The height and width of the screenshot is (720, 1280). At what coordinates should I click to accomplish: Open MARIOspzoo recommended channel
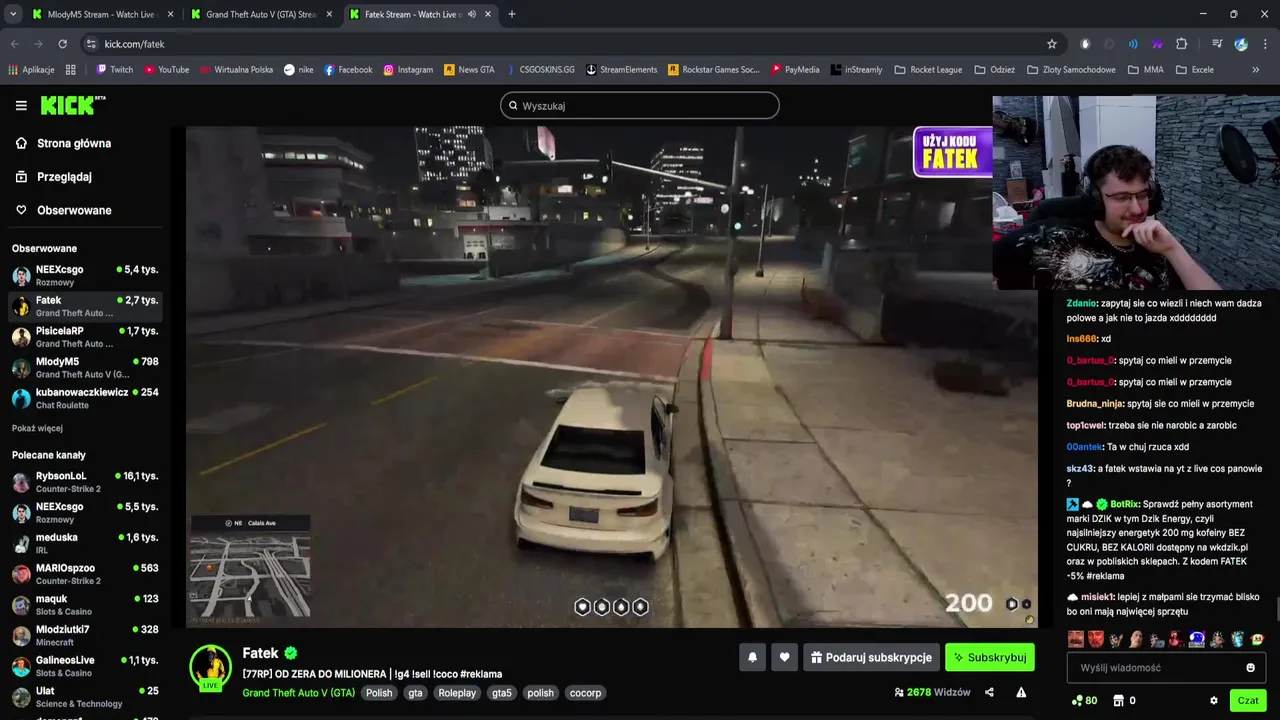pos(85,574)
